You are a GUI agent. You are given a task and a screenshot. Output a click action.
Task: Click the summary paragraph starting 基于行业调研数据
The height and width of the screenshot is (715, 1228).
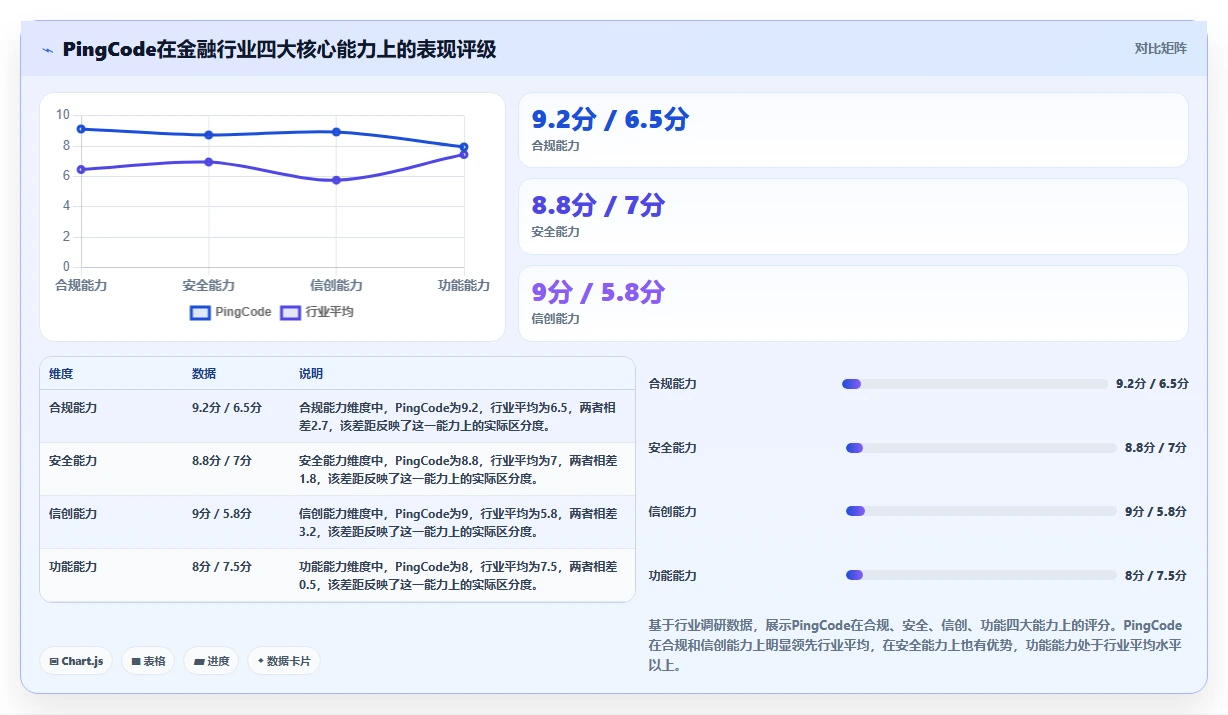[915, 645]
